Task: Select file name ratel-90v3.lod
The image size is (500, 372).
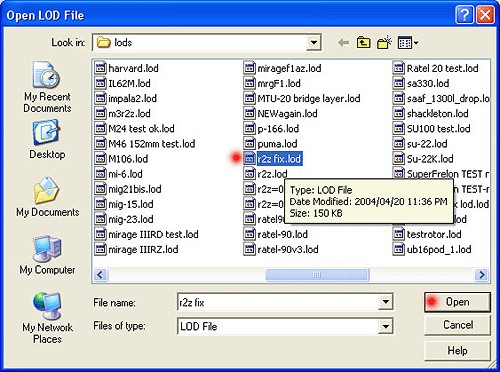Action: coord(288,250)
